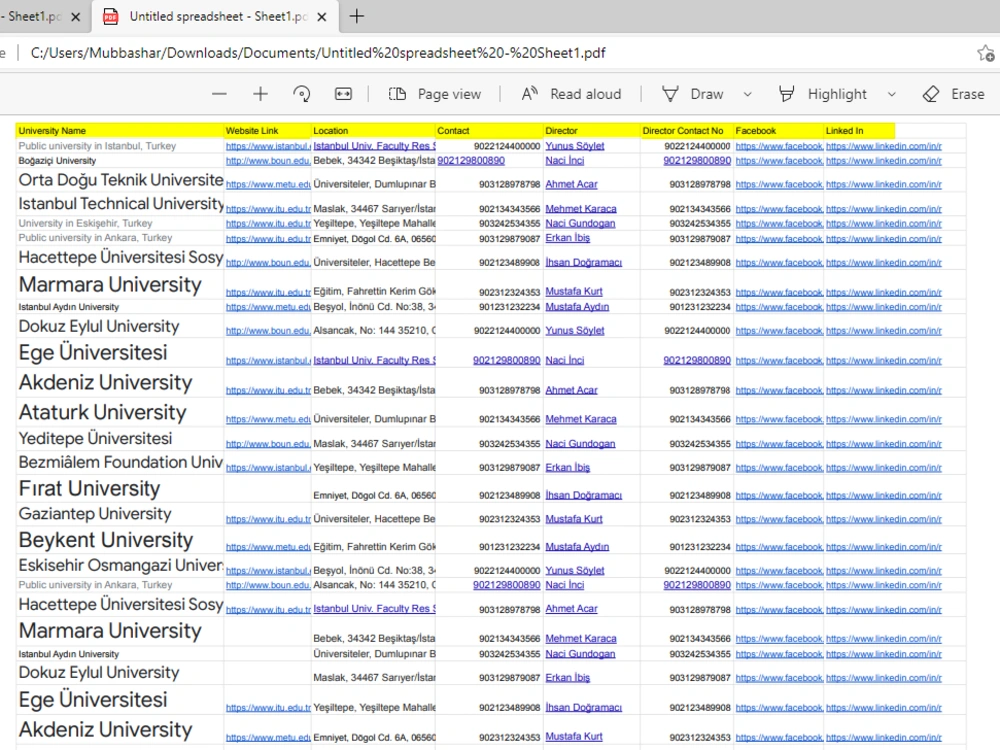Start Read aloud

[571, 94]
